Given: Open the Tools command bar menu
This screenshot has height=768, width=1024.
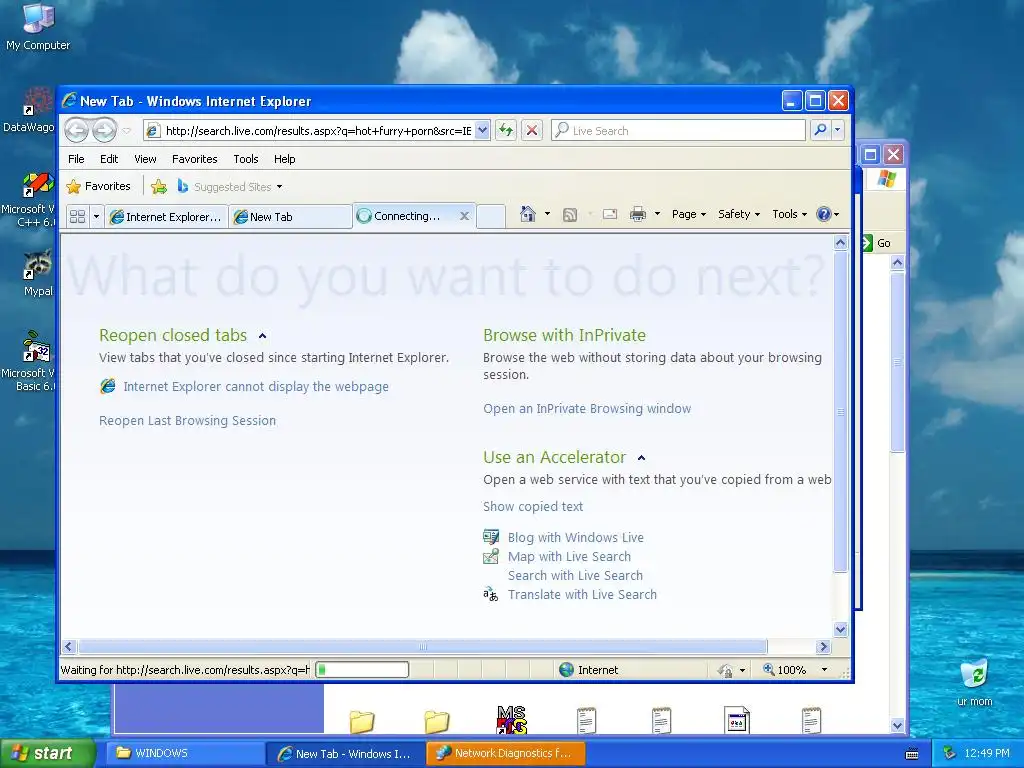Looking at the screenshot, I should tap(790, 214).
